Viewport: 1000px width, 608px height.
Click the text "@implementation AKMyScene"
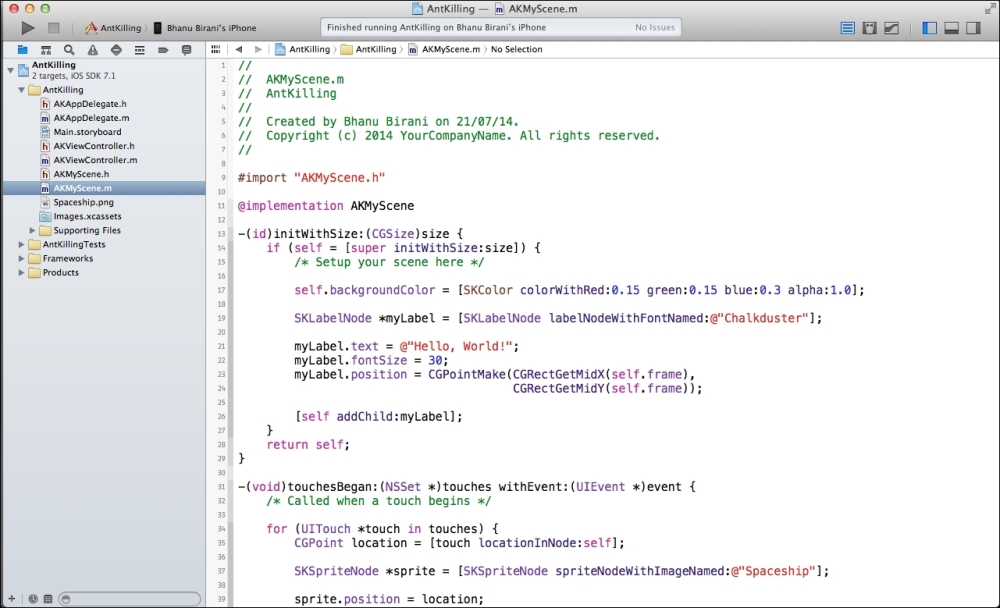[326, 206]
